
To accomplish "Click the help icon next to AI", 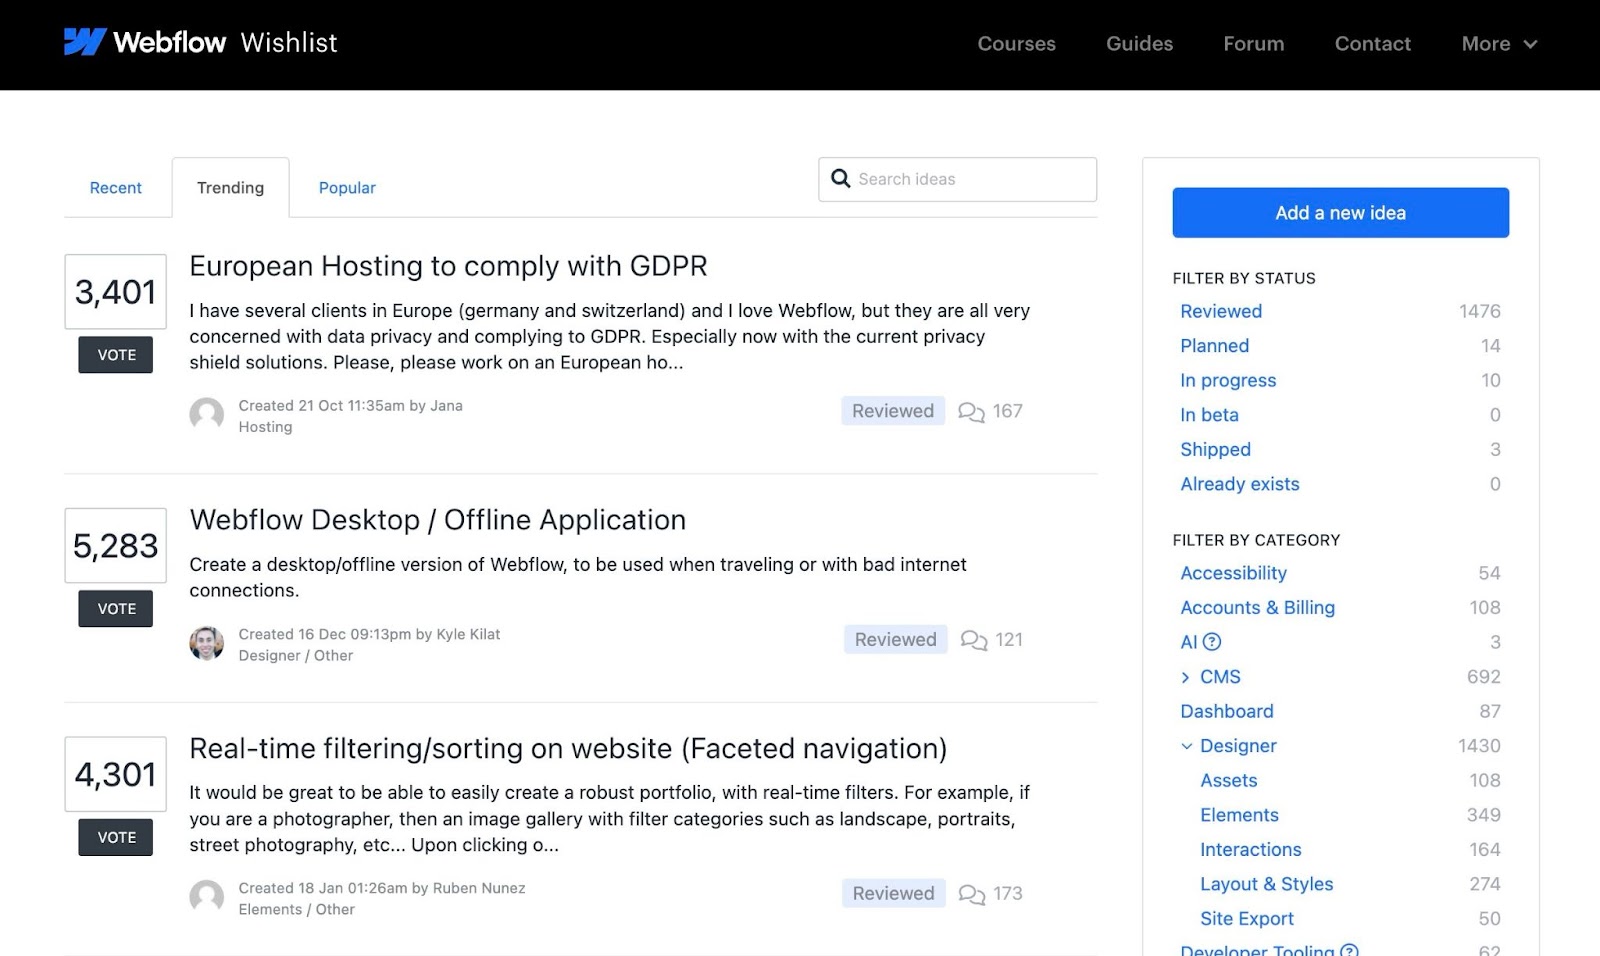I will (1212, 642).
